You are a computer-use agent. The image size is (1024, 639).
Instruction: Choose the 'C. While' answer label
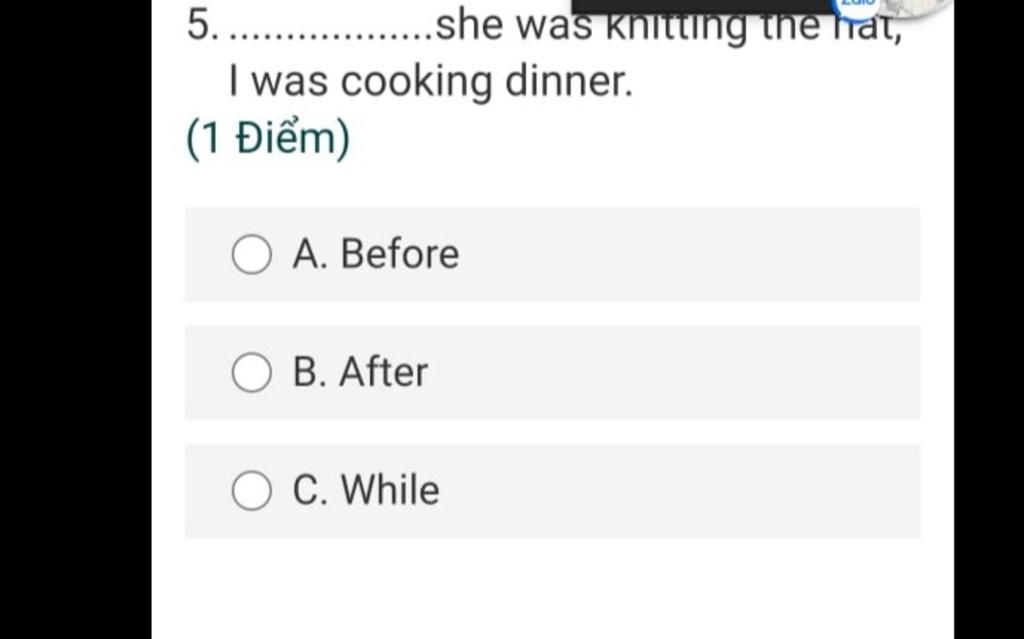[366, 490]
